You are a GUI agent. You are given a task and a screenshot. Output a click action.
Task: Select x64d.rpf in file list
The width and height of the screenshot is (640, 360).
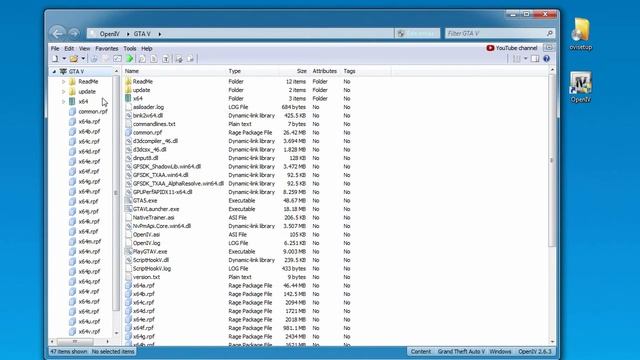[x=144, y=311]
